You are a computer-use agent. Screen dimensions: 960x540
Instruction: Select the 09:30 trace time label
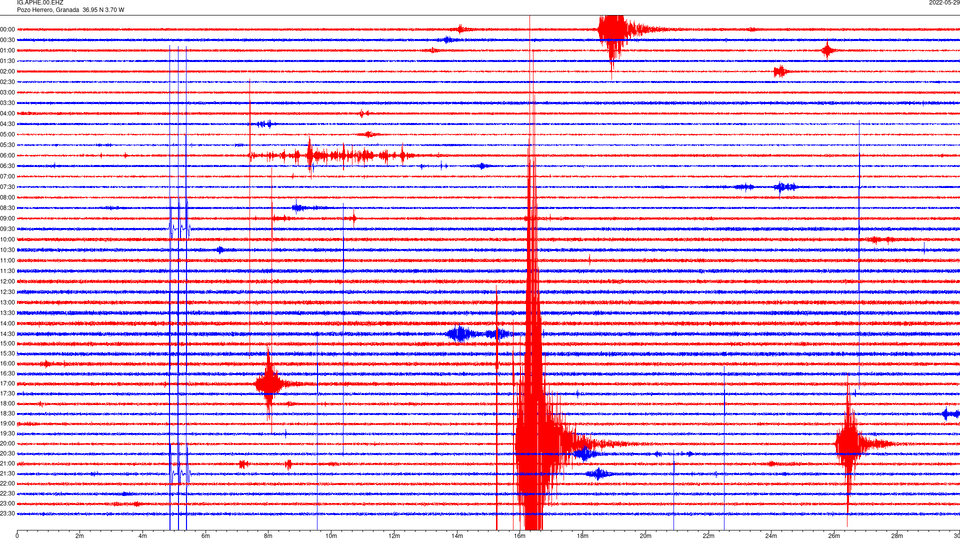[8, 229]
